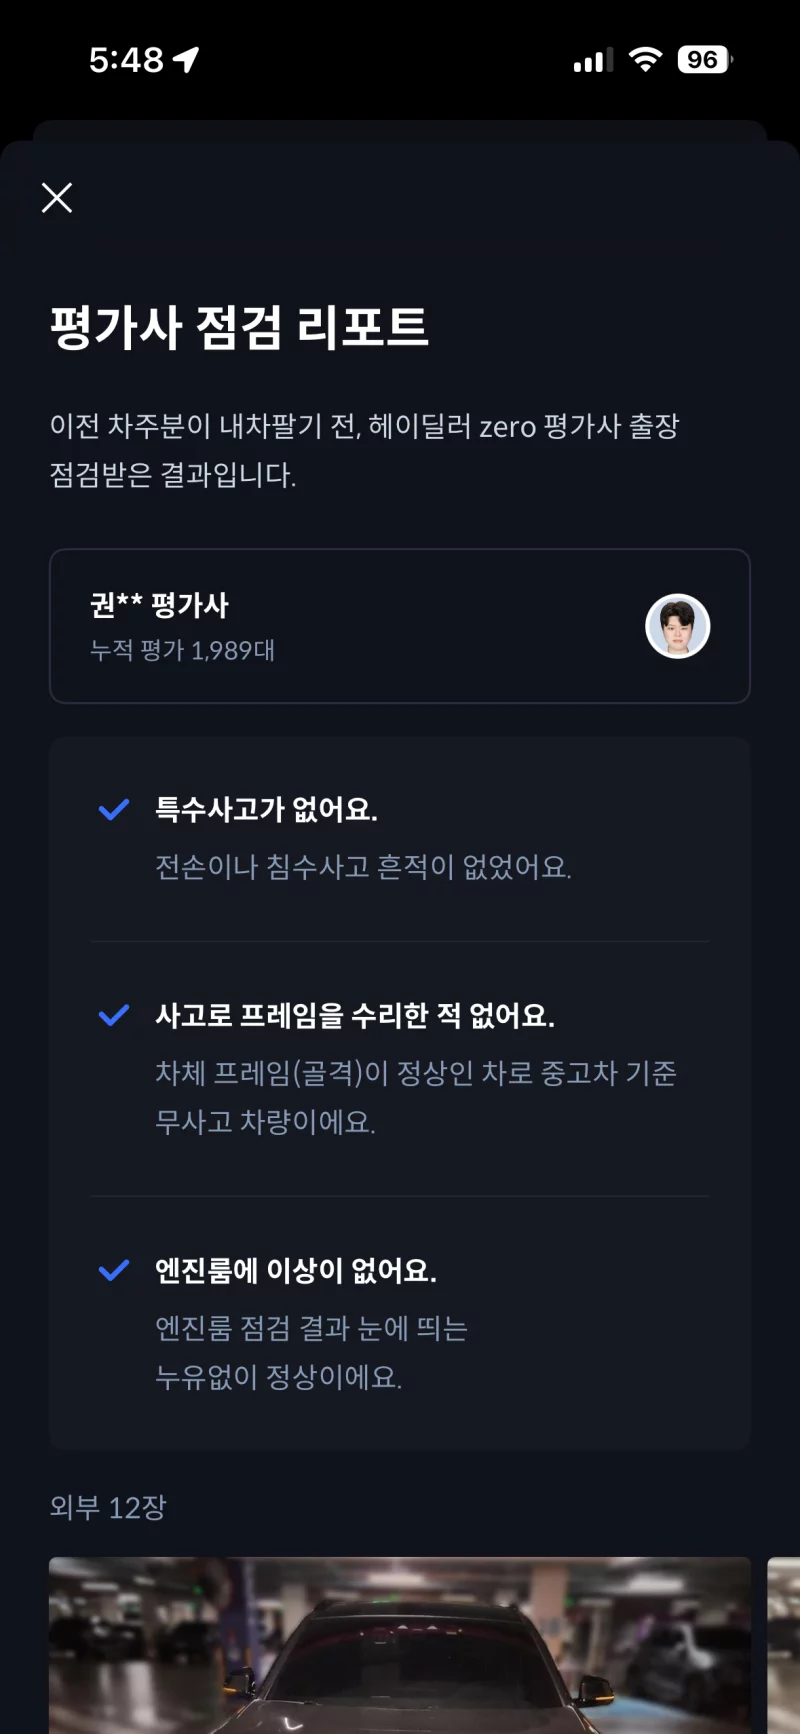Tap the Wi-Fi icon in status bar
The width and height of the screenshot is (800, 1734).
[645, 60]
